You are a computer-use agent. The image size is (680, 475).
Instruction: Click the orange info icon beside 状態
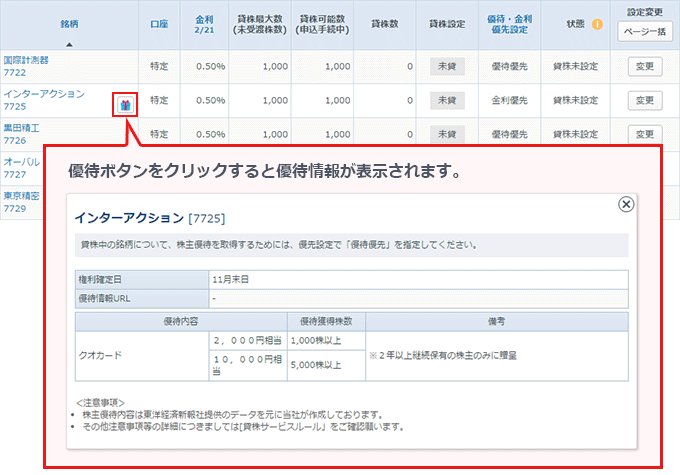coord(597,24)
